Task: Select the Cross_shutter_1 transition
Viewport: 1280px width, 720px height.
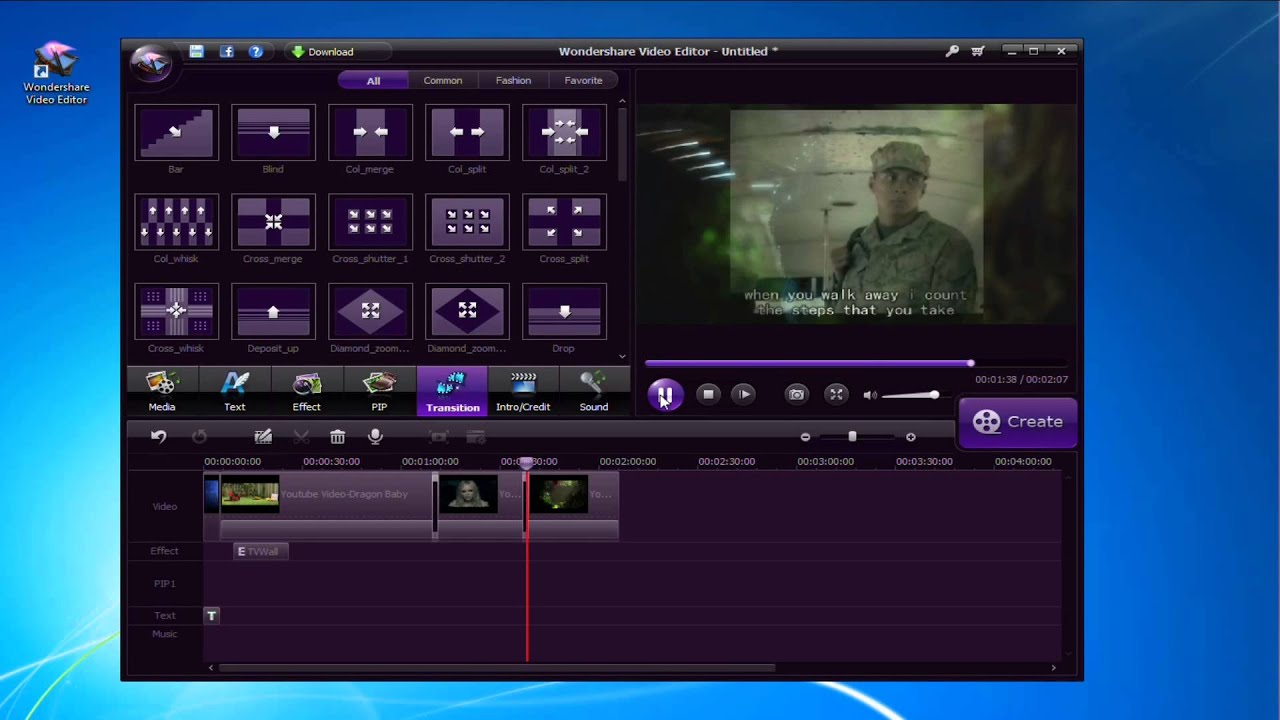Action: pyautogui.click(x=370, y=222)
